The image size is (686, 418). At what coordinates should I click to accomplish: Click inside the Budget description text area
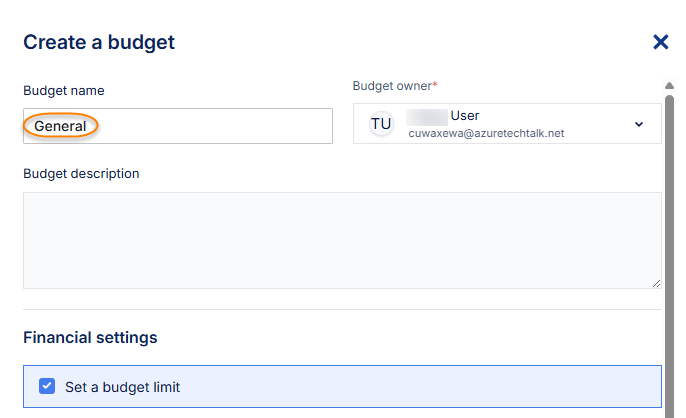coord(341,240)
